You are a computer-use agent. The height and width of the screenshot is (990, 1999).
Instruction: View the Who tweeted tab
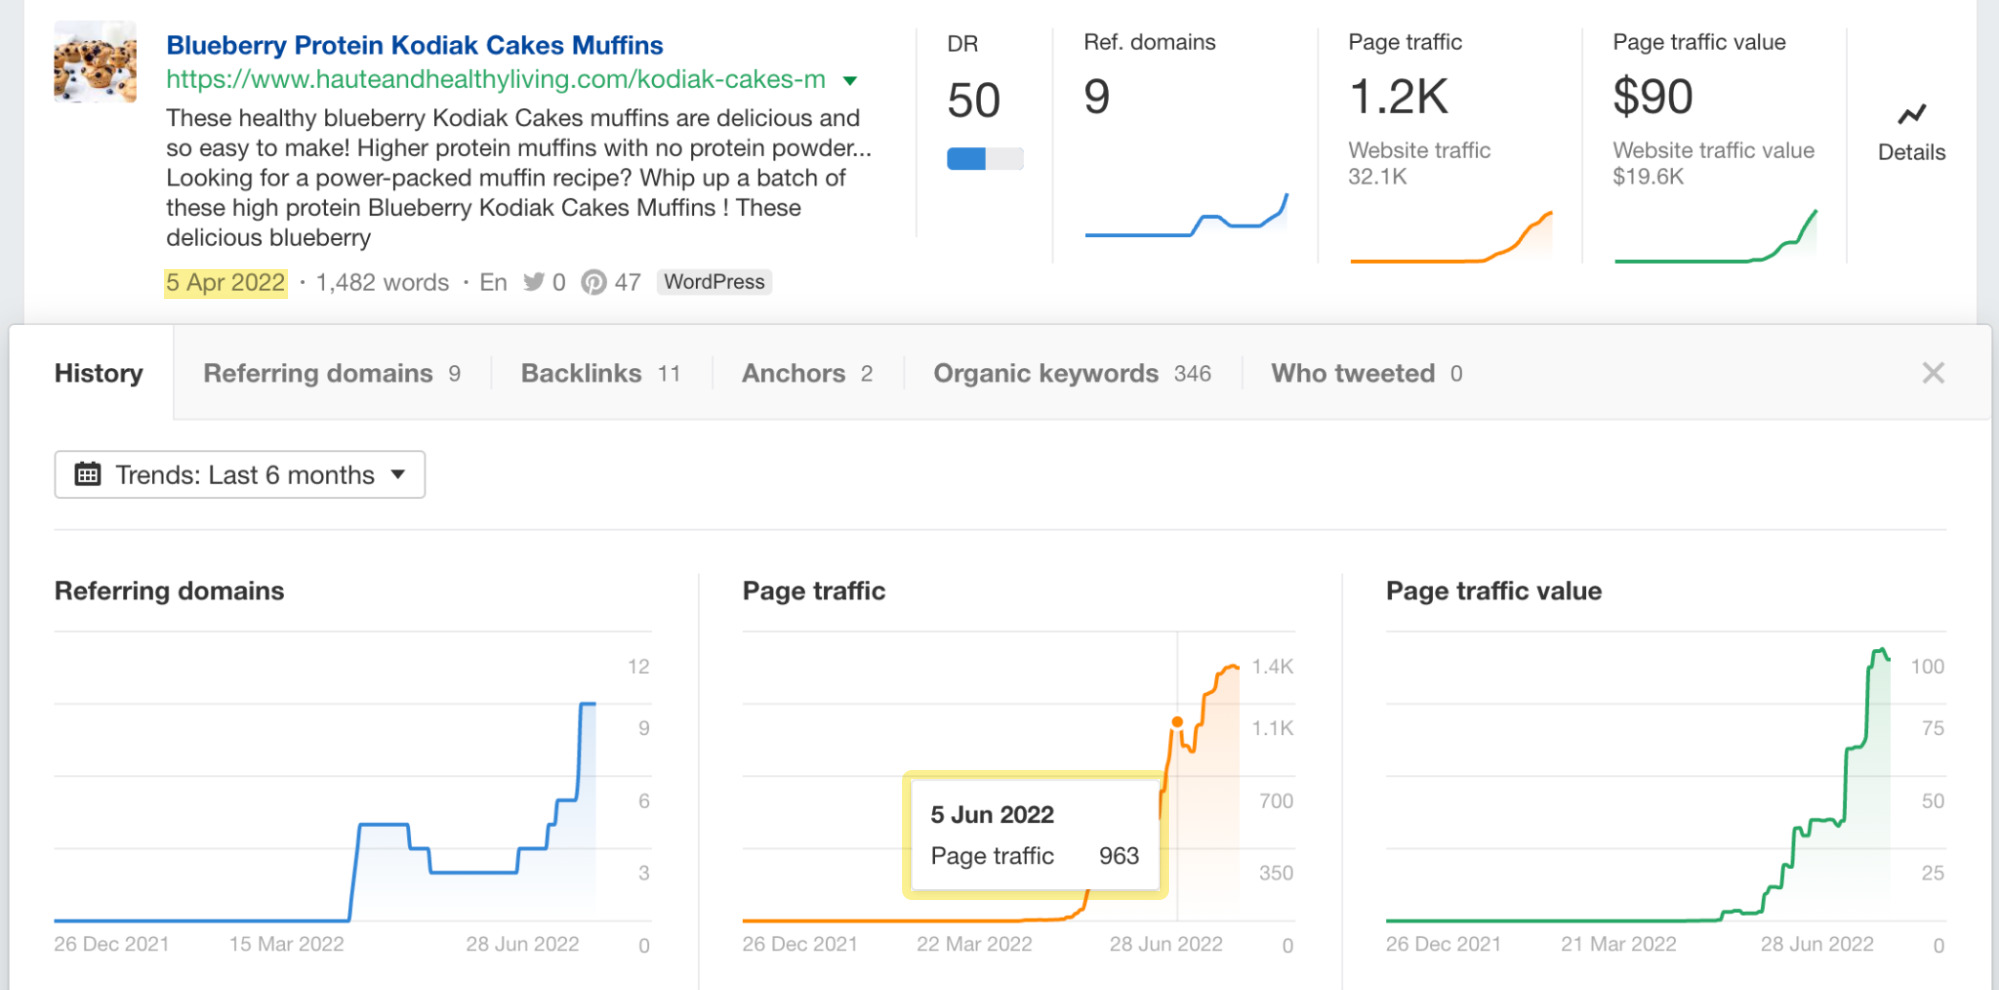click(x=1348, y=373)
